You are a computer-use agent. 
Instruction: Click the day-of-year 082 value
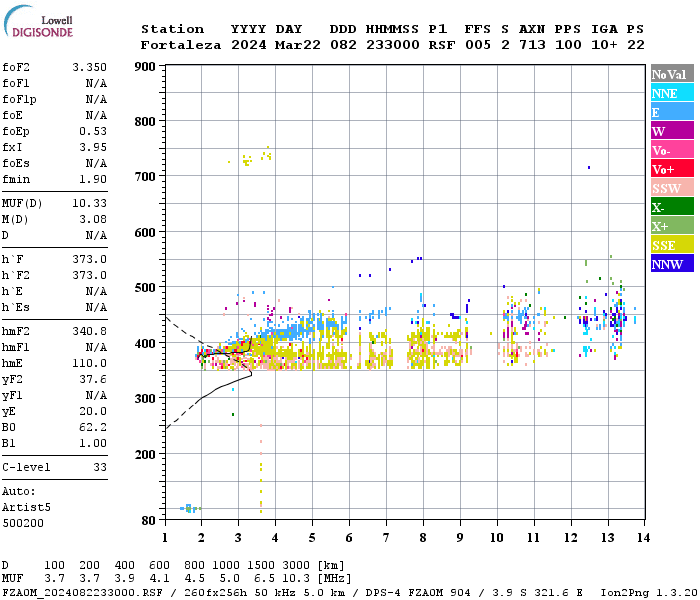343,45
